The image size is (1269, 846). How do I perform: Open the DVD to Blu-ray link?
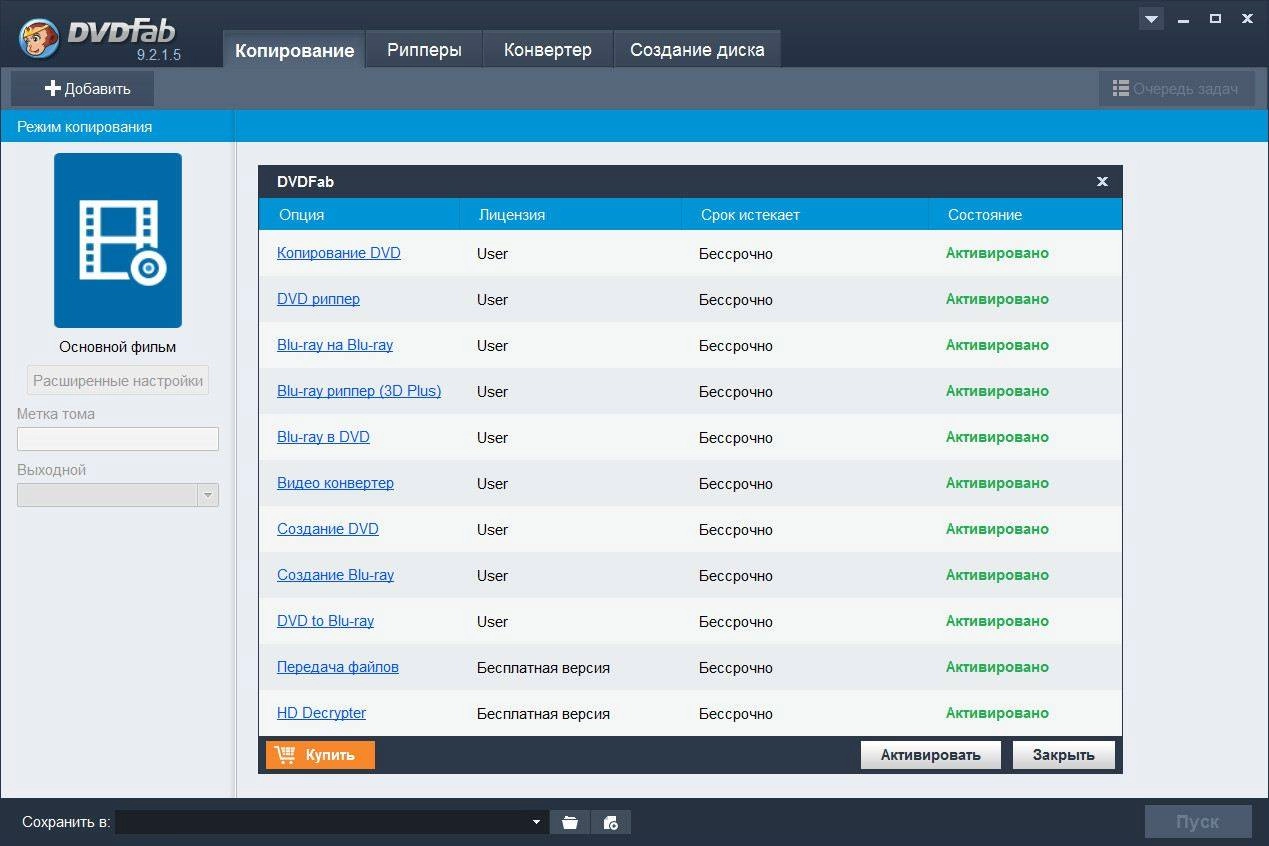point(325,621)
